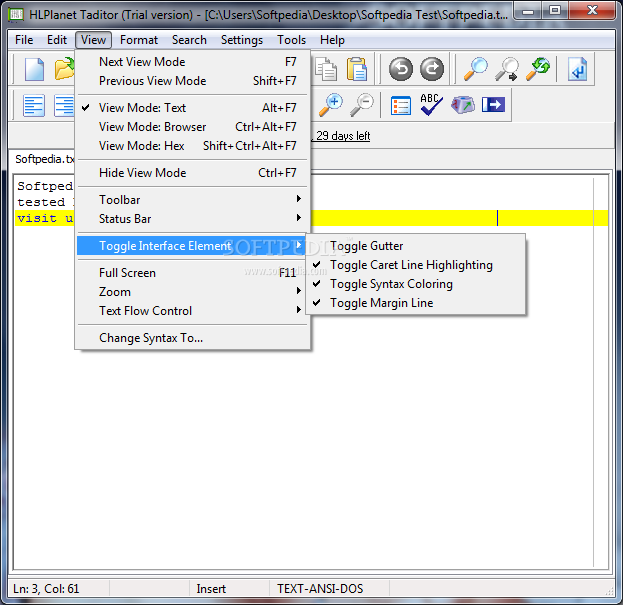Click the Zoom In magnifier icon
Screen dimensions: 623x605
pyautogui.click(x=330, y=105)
